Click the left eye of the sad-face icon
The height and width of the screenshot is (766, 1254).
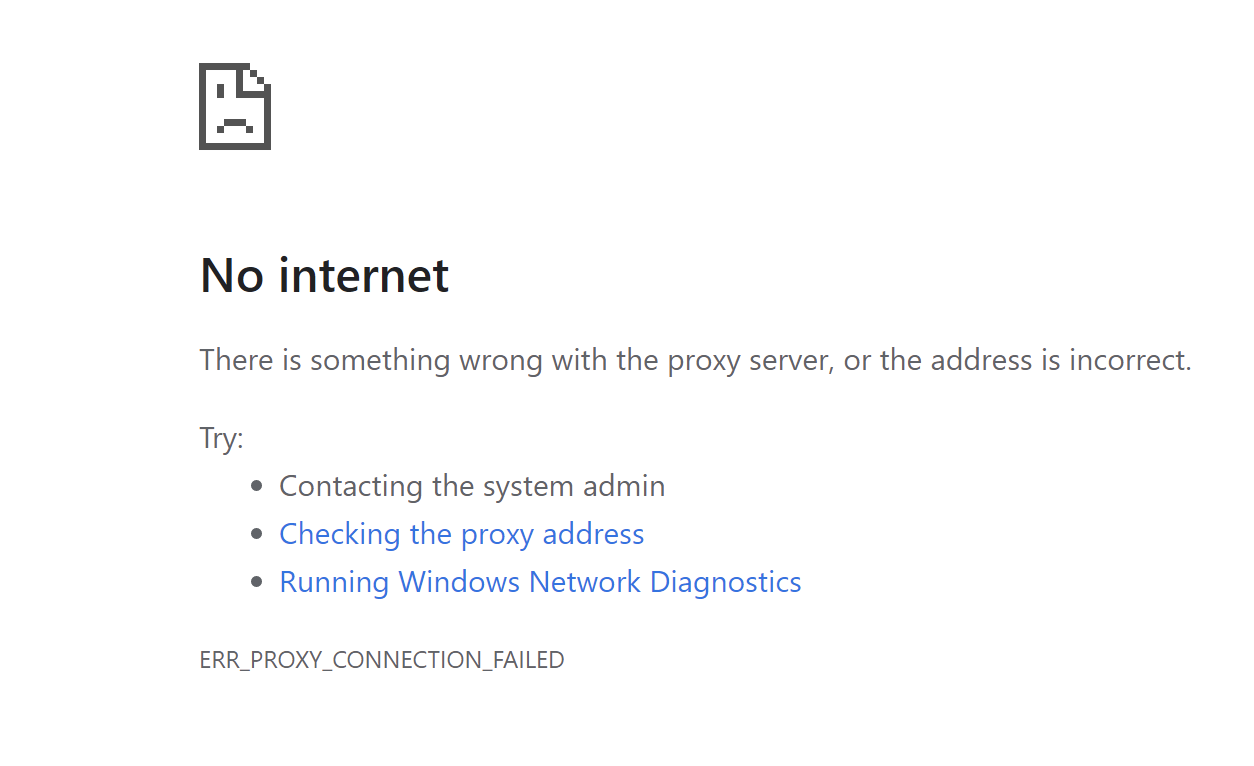coord(220,91)
